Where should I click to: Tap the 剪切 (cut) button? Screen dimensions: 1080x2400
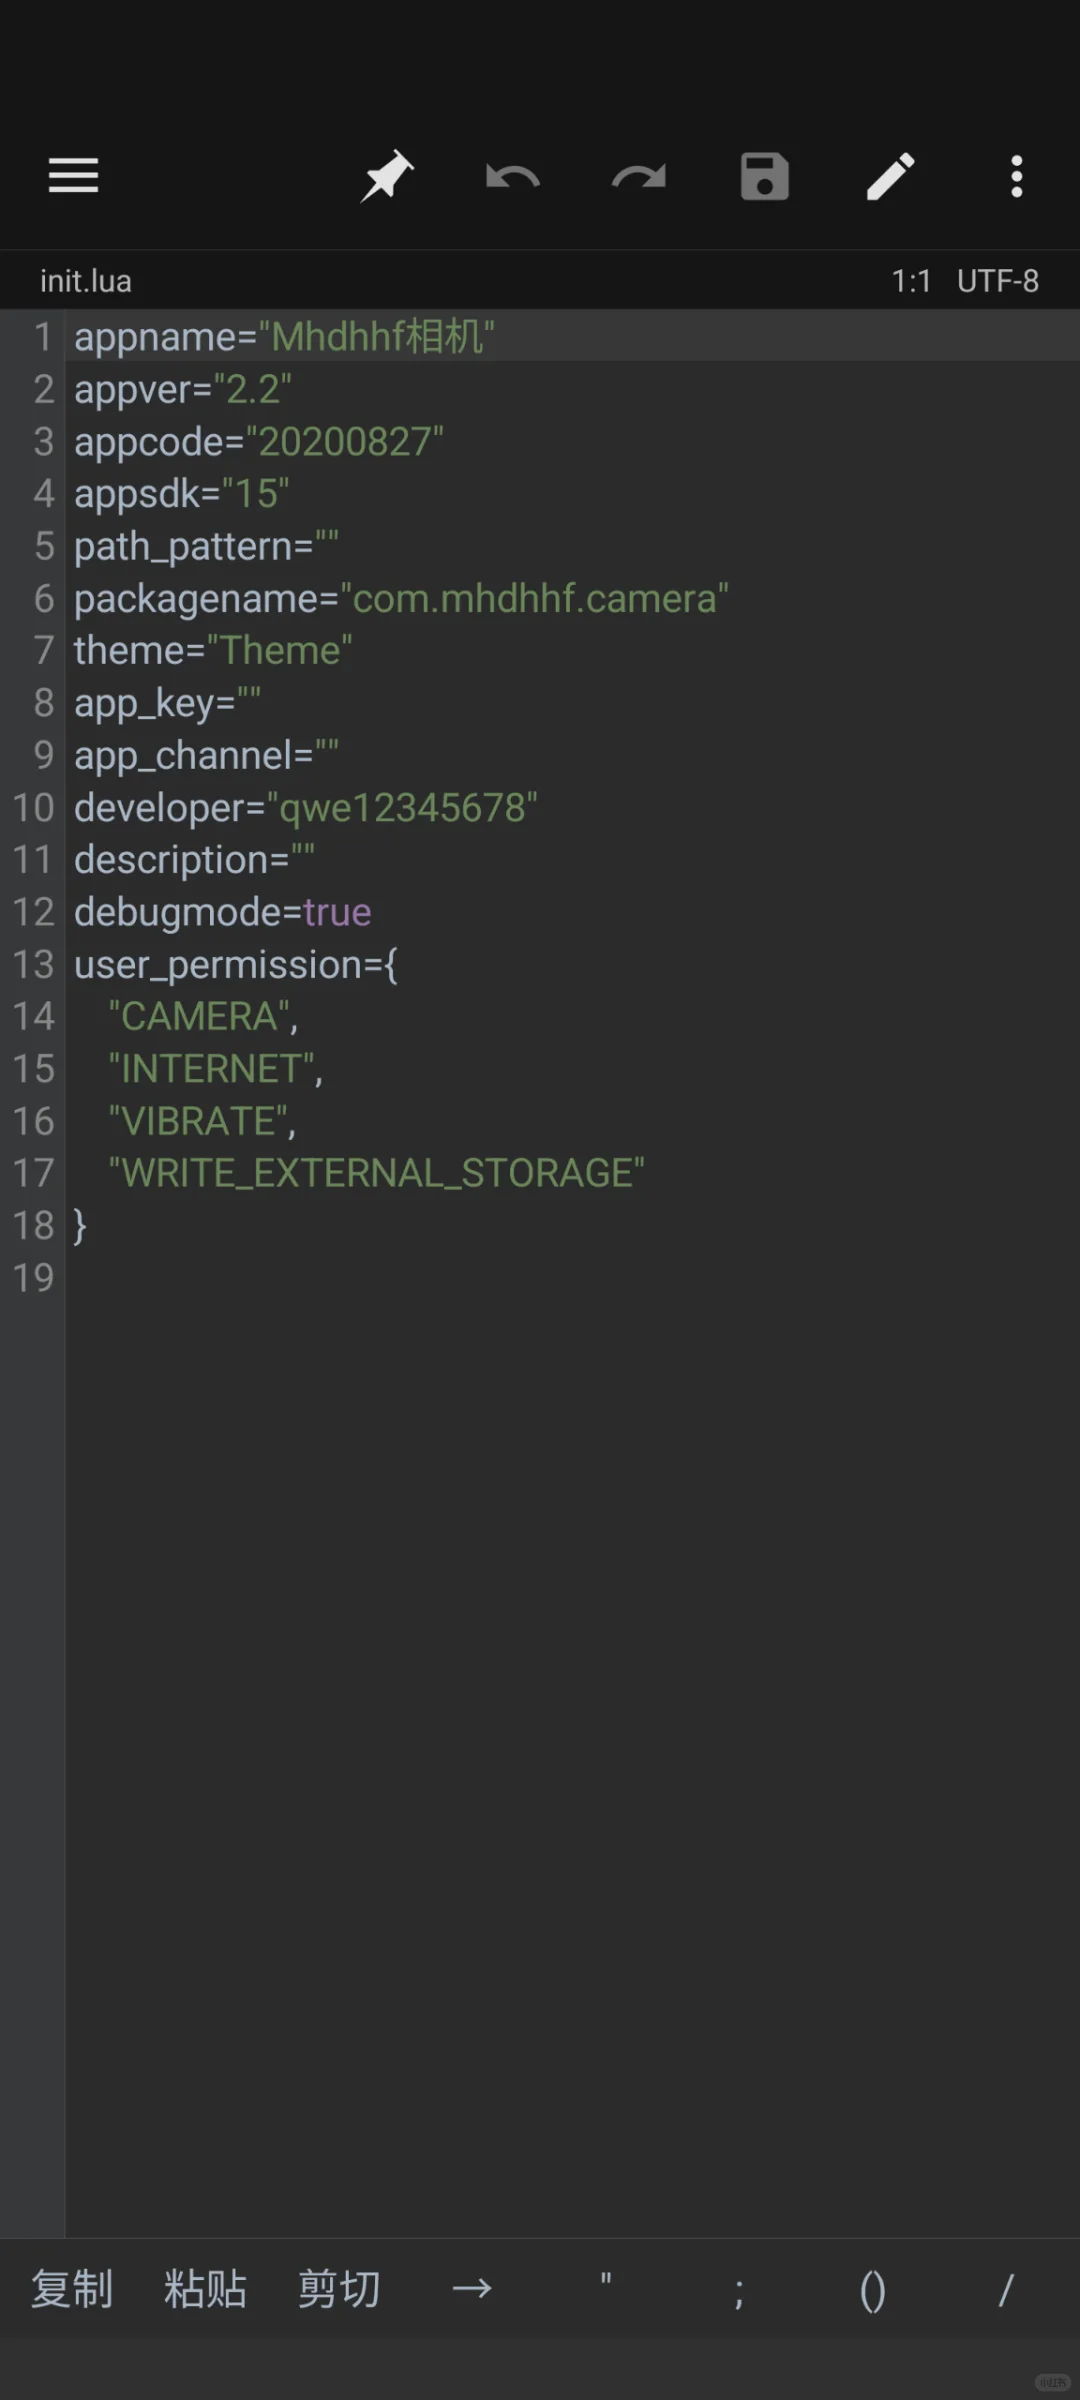339,2288
